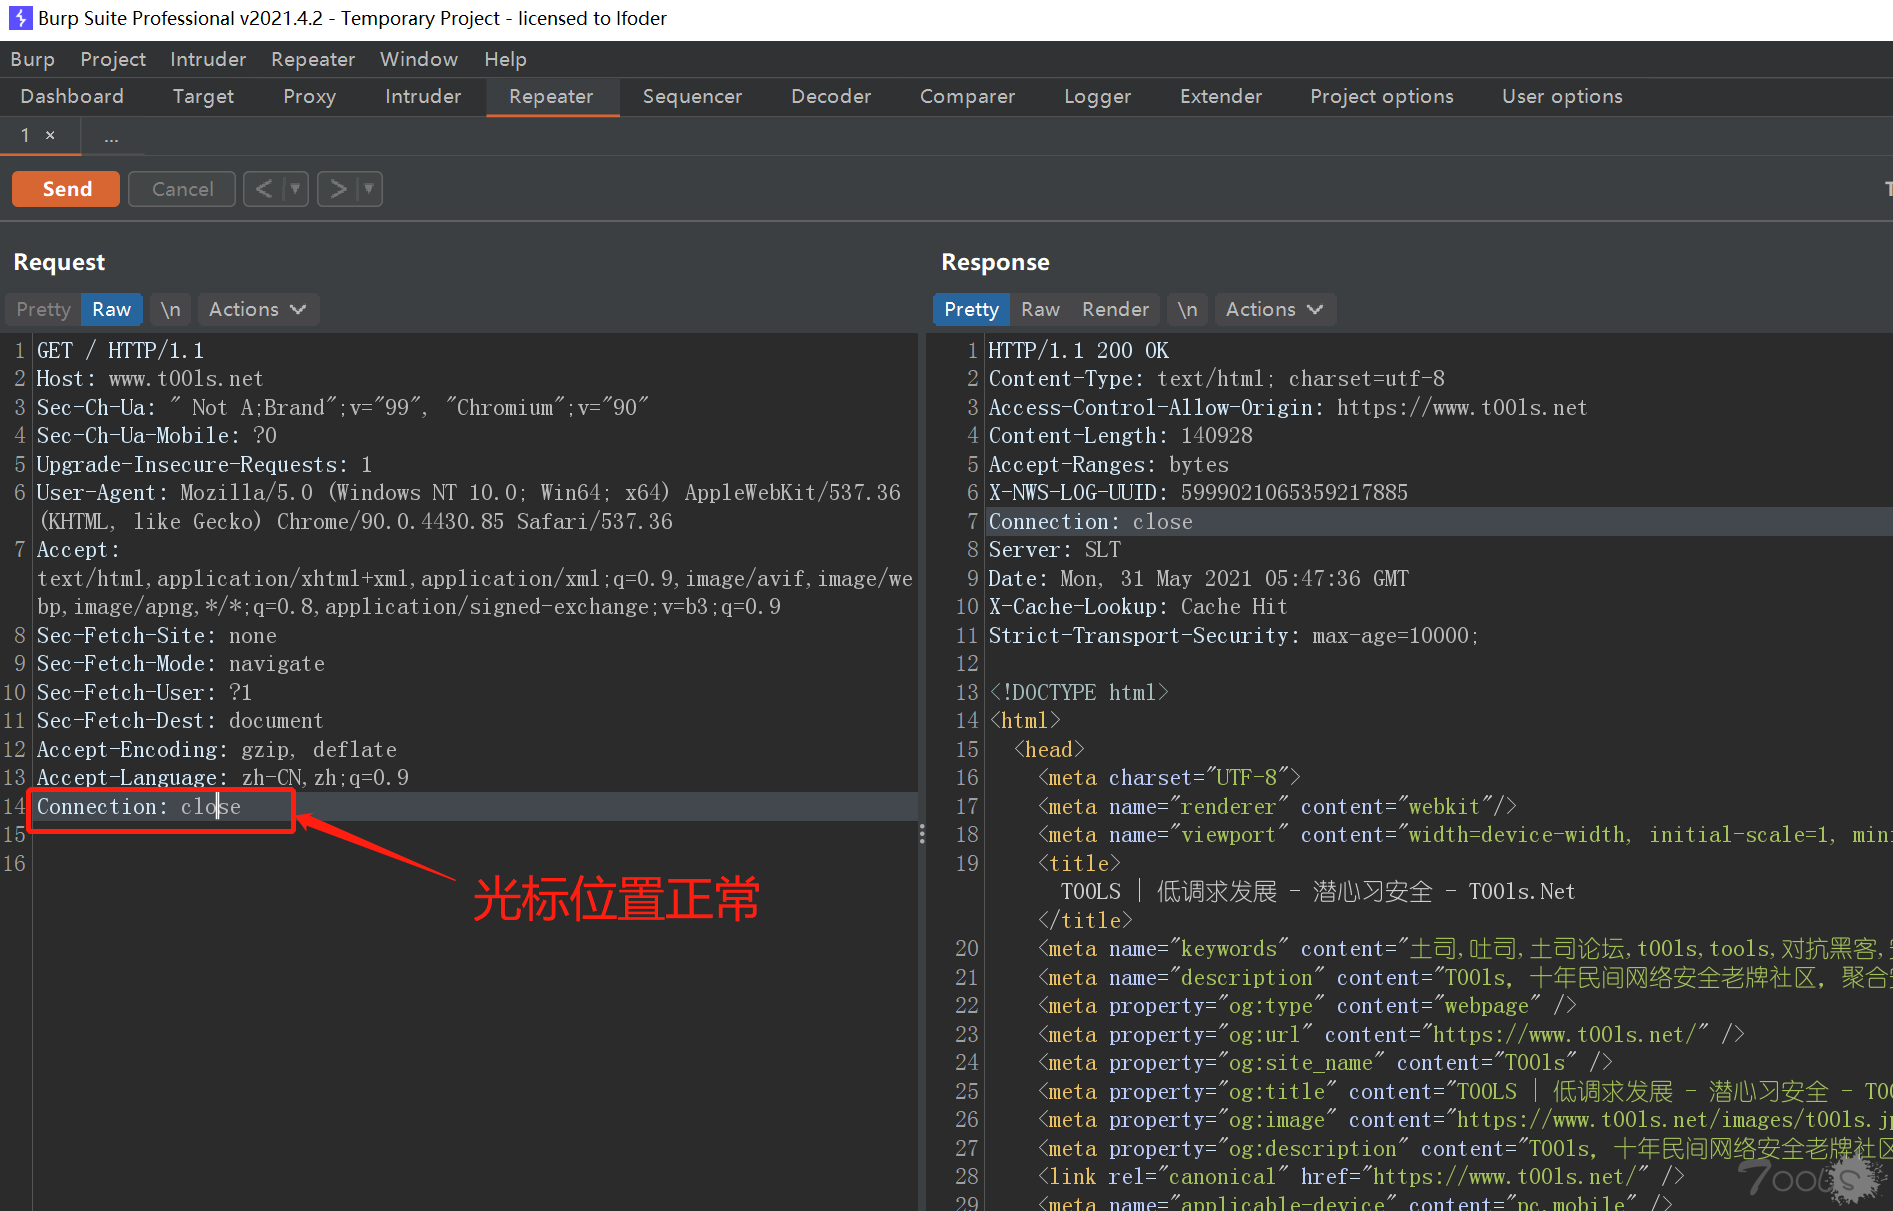Viewport: 1893px width, 1211px height.
Task: Switch request view to Pretty
Action: click(43, 310)
